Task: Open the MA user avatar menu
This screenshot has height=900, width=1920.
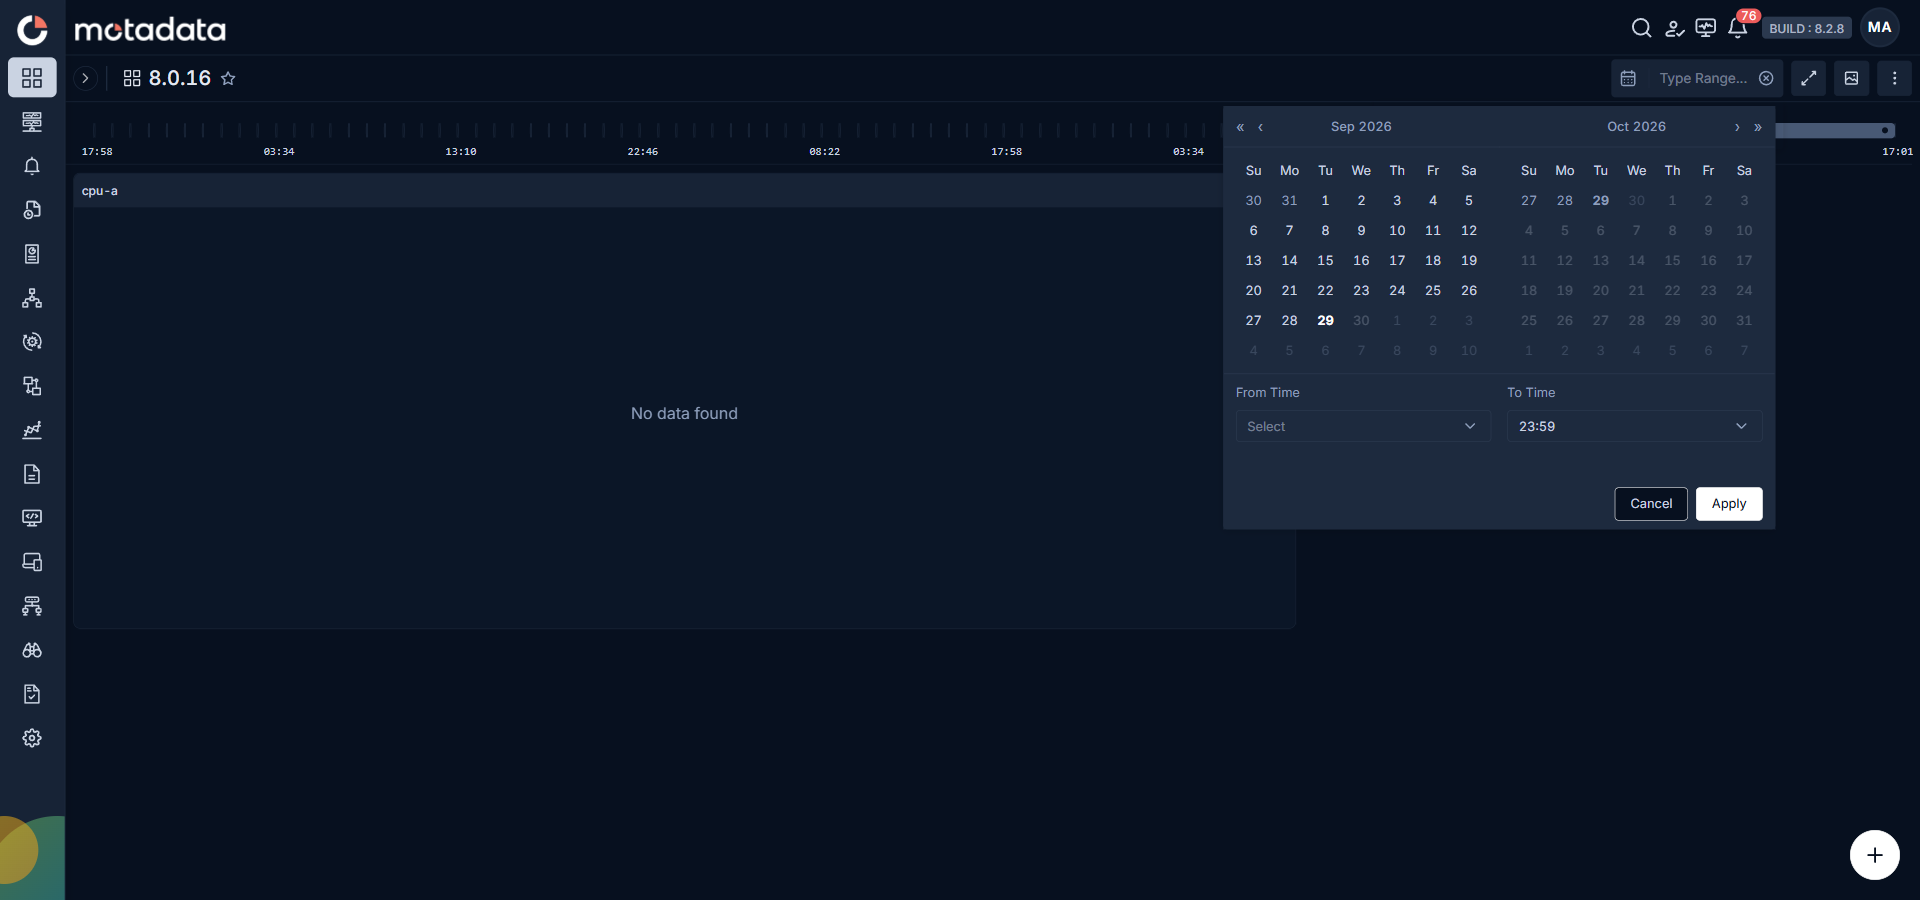Action: [x=1880, y=28]
